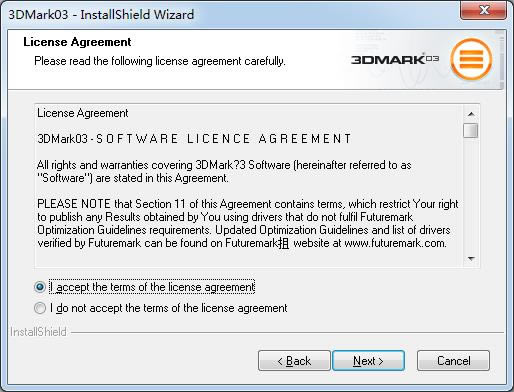Click the InstallShield label at bottom left
Viewport: 514px width, 392px height.
click(38, 332)
